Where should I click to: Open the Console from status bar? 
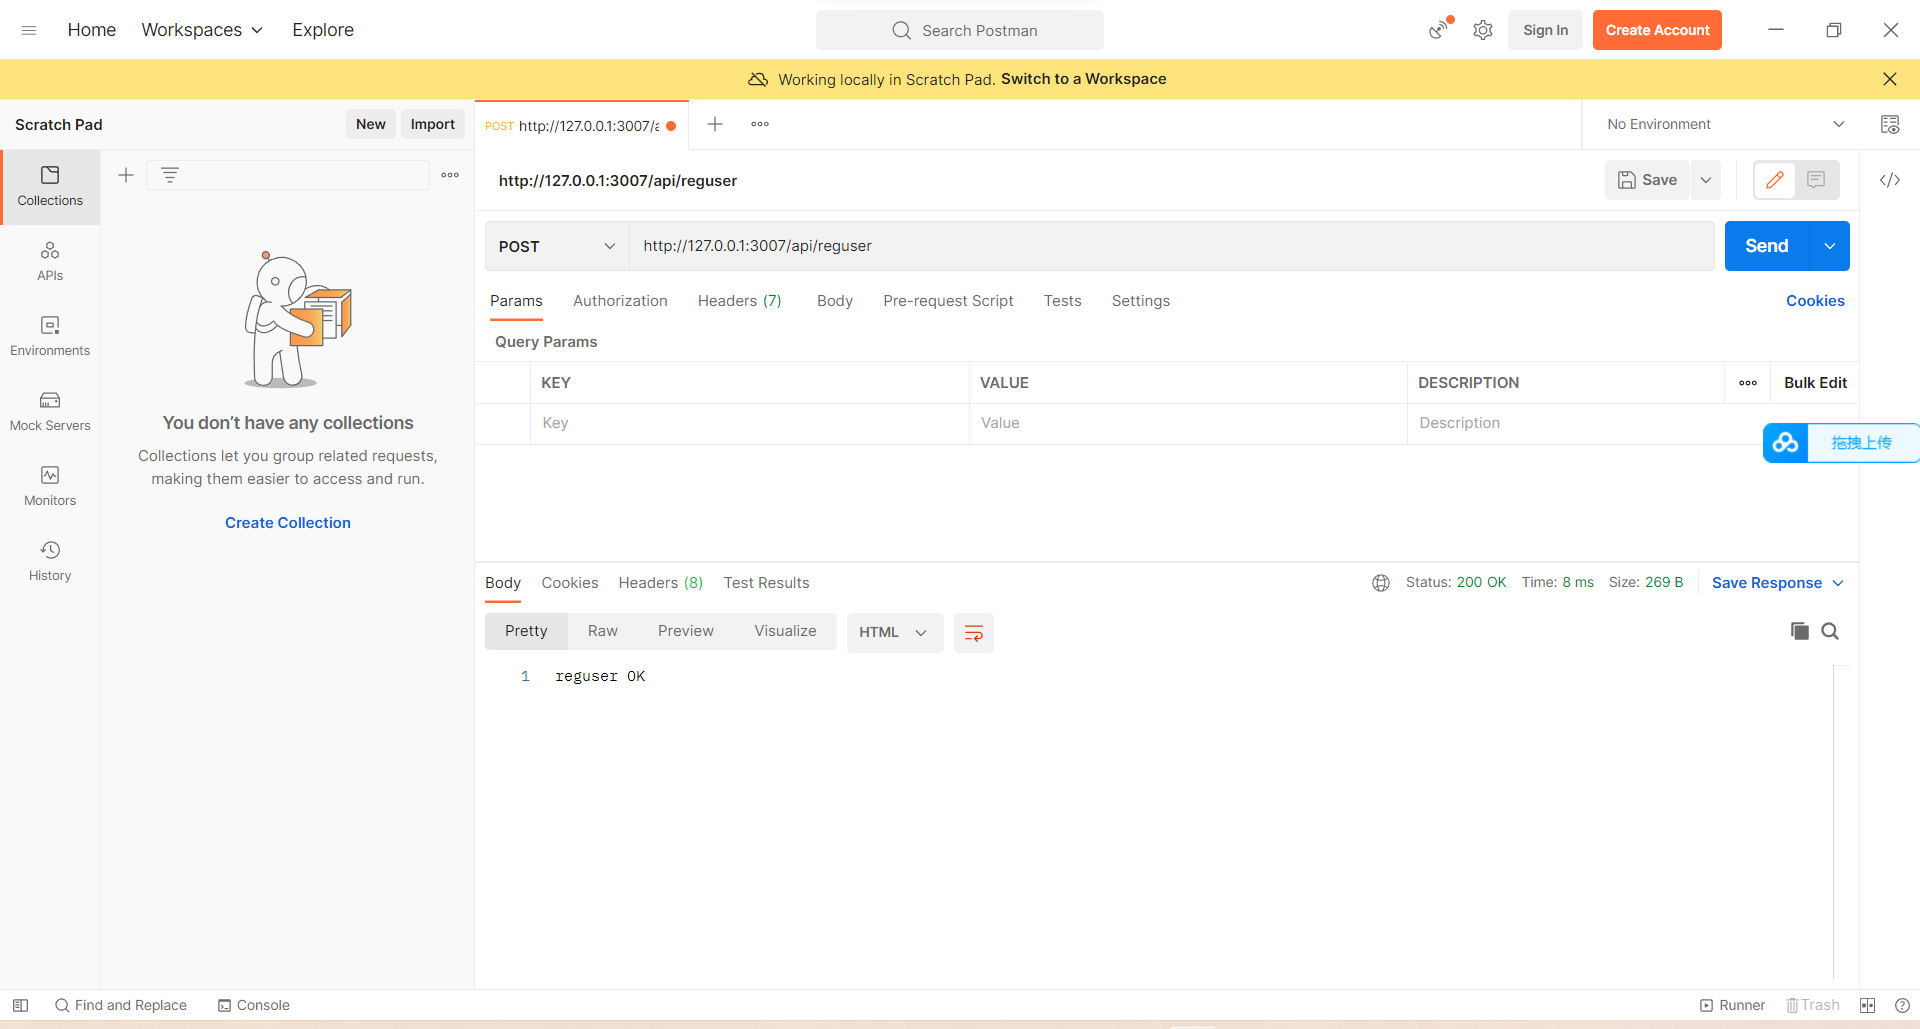[254, 1005]
